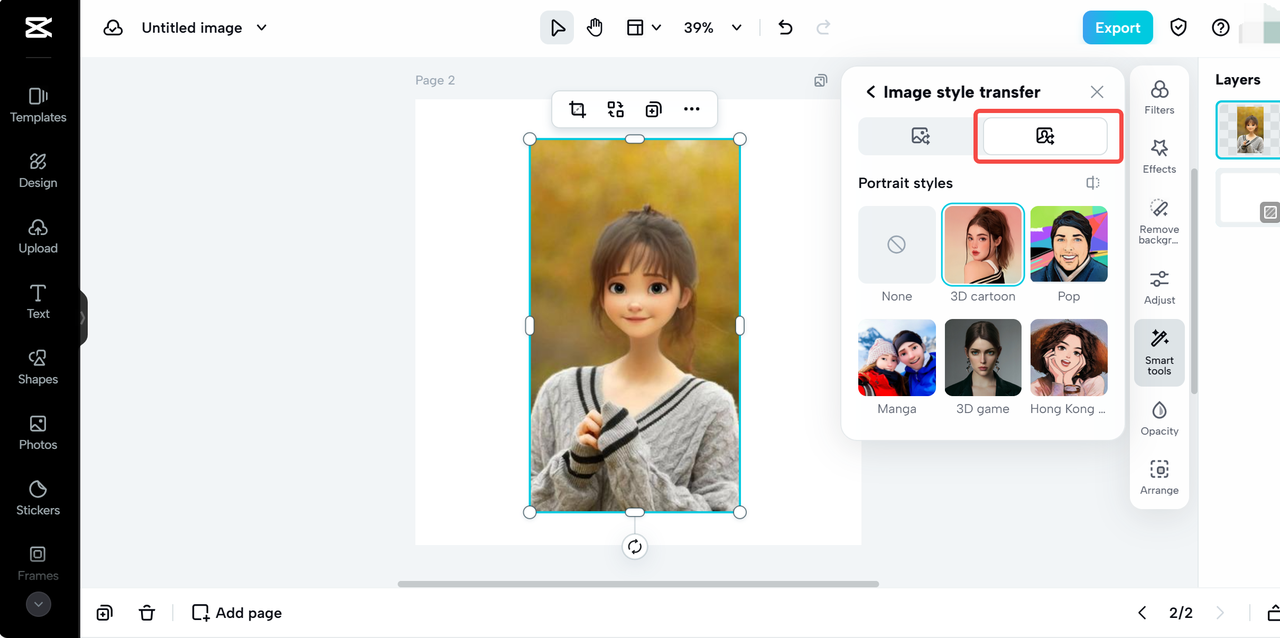Open the Smart tools panel
Image resolution: width=1280 pixels, height=638 pixels.
point(1159,352)
